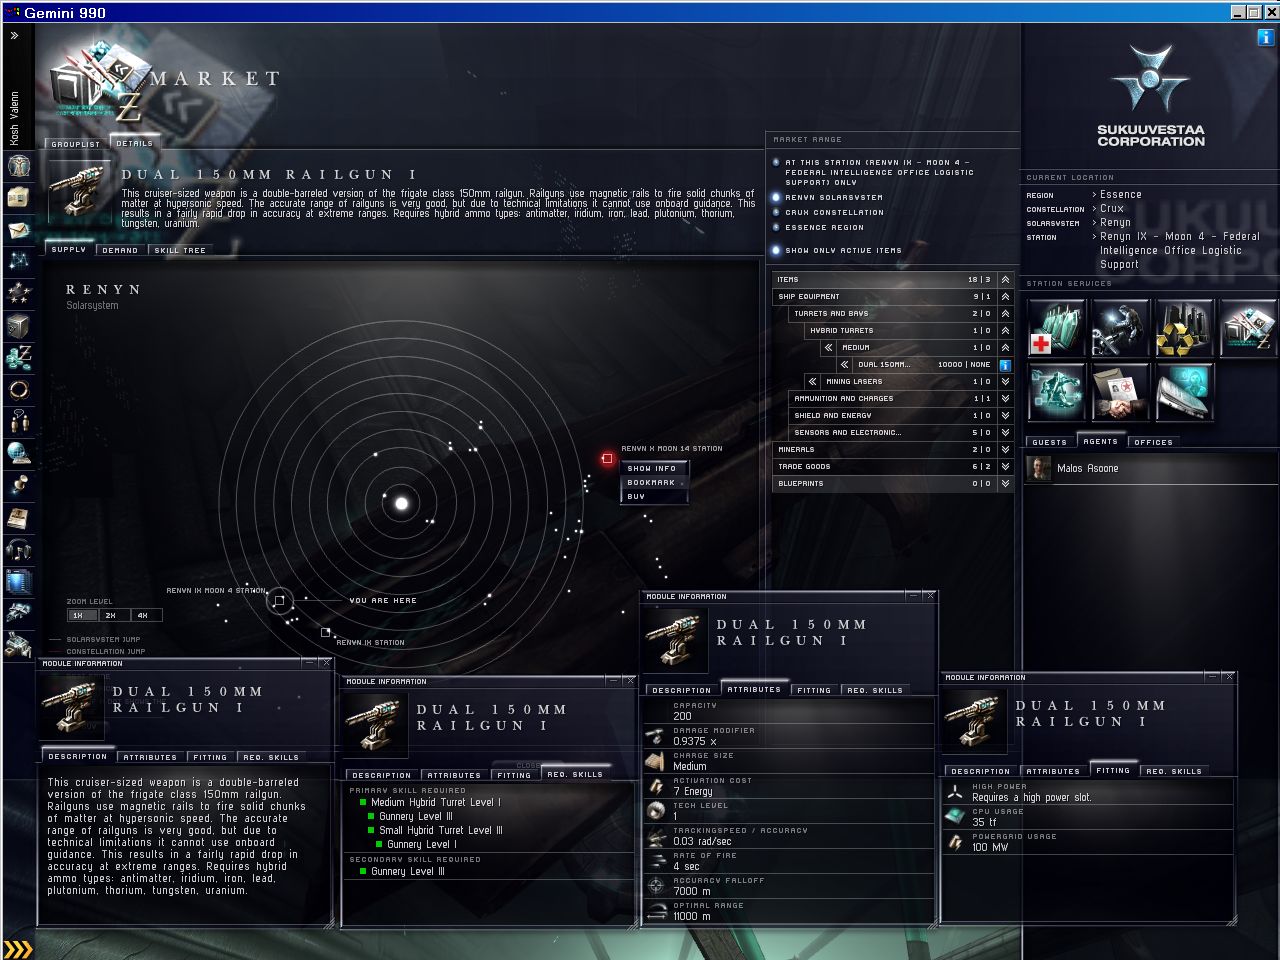
Task: Open the Crux constellation link
Action: pos(1112,209)
